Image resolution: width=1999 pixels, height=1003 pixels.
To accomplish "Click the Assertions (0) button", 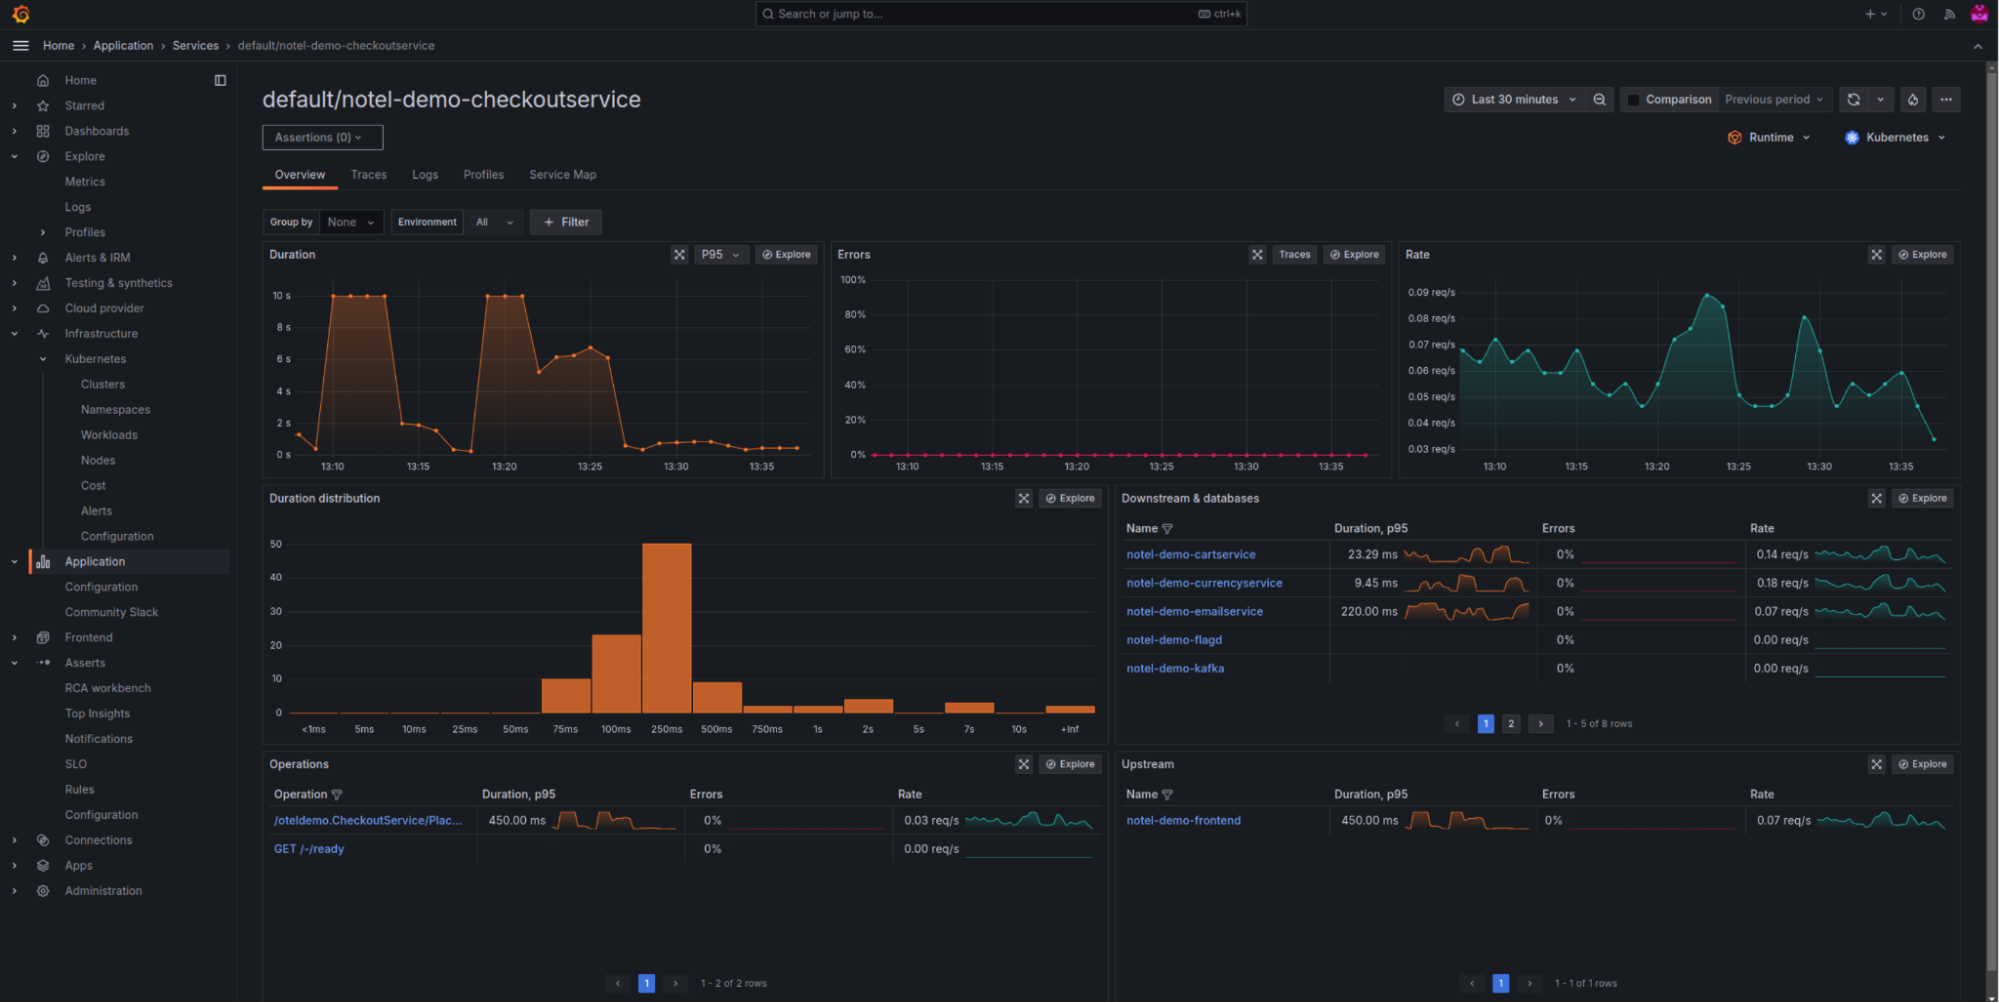I will pos(321,137).
